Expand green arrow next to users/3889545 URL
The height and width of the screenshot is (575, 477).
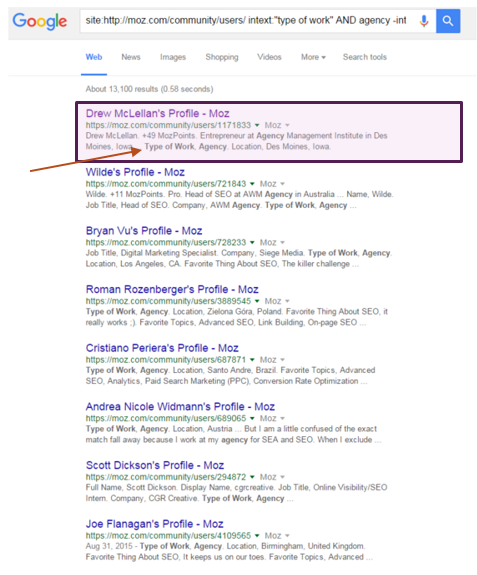point(257,301)
